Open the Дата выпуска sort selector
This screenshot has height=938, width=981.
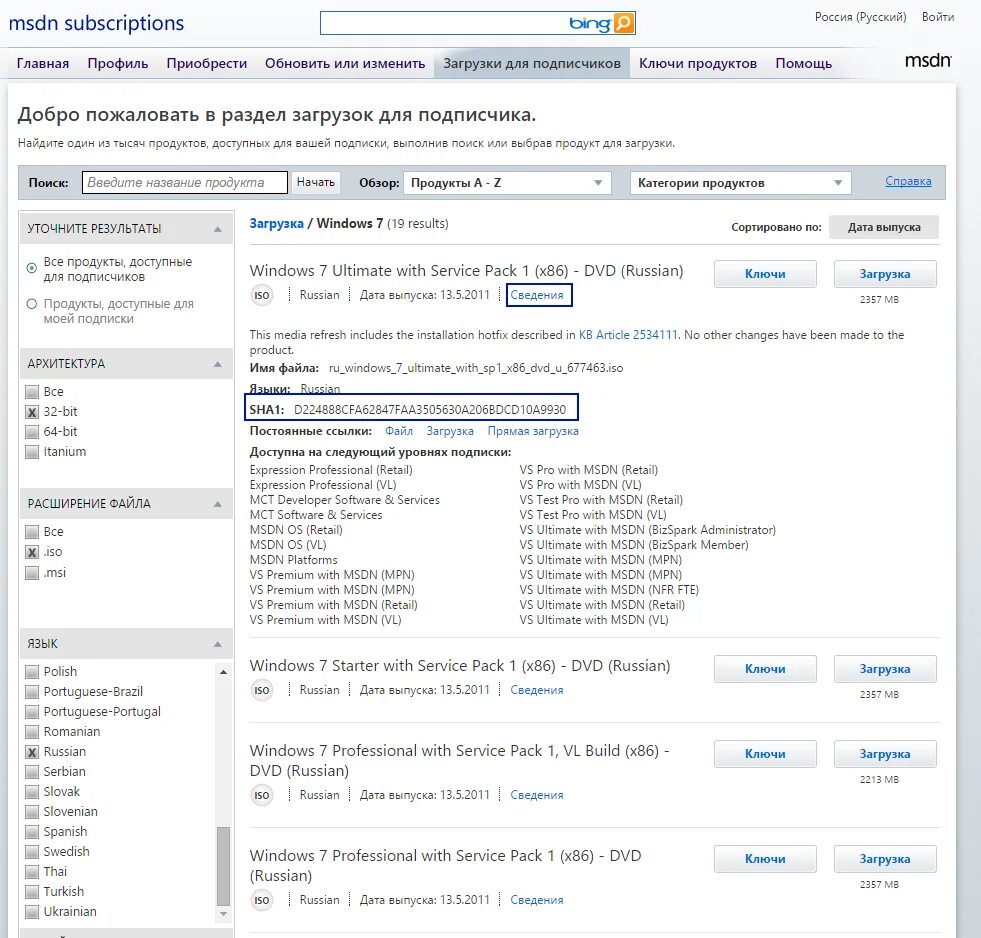point(883,227)
